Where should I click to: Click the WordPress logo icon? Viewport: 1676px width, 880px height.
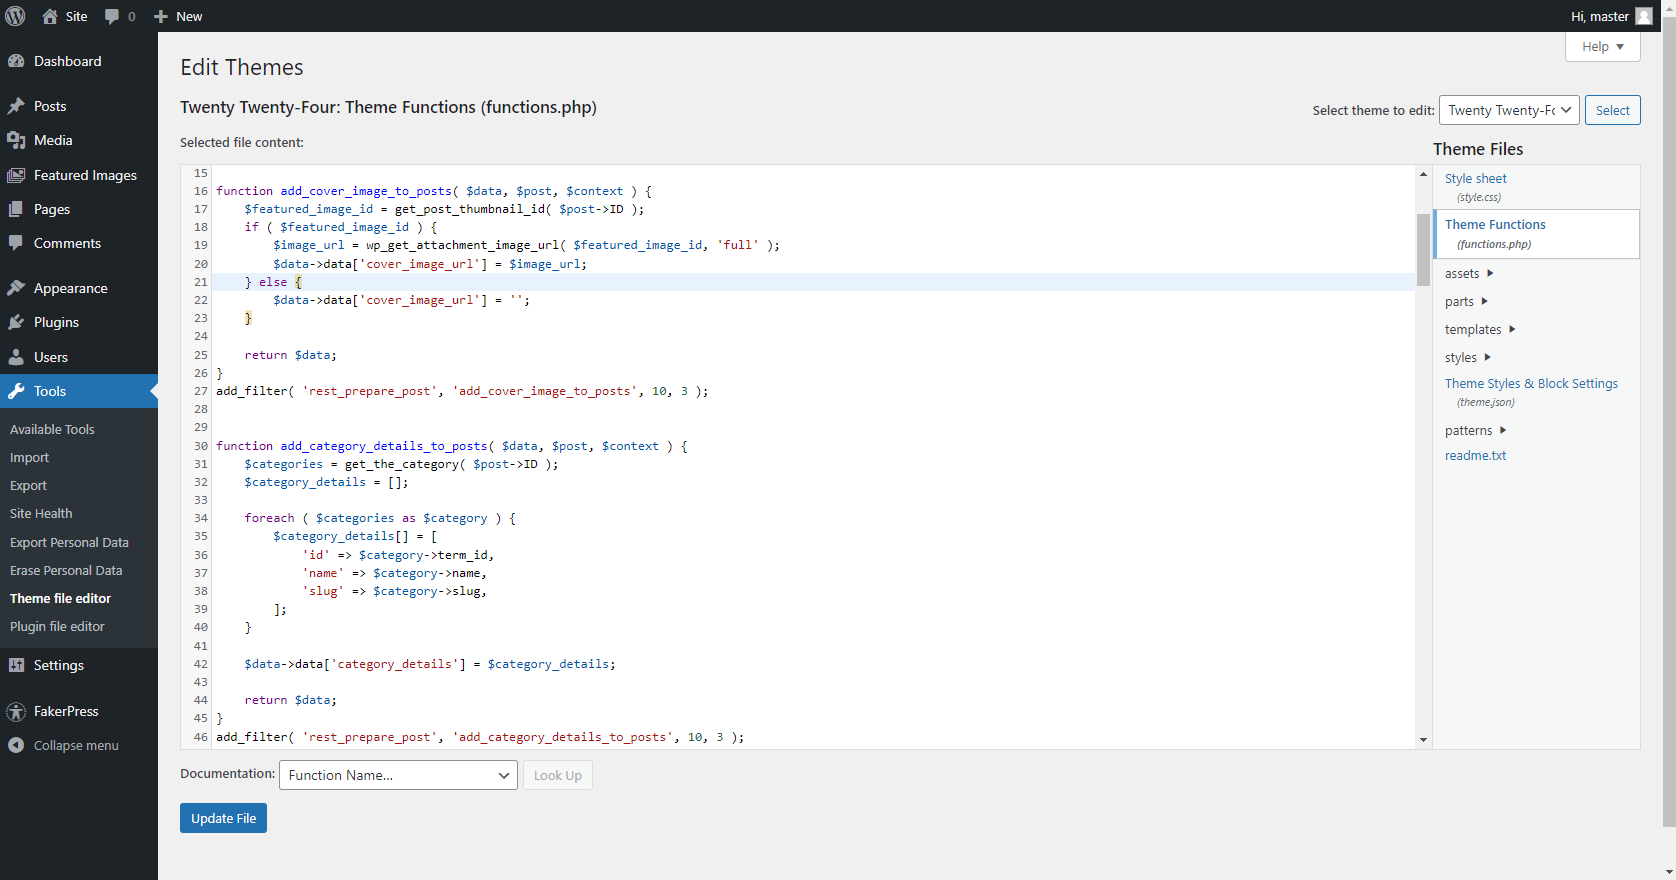pyautogui.click(x=16, y=16)
